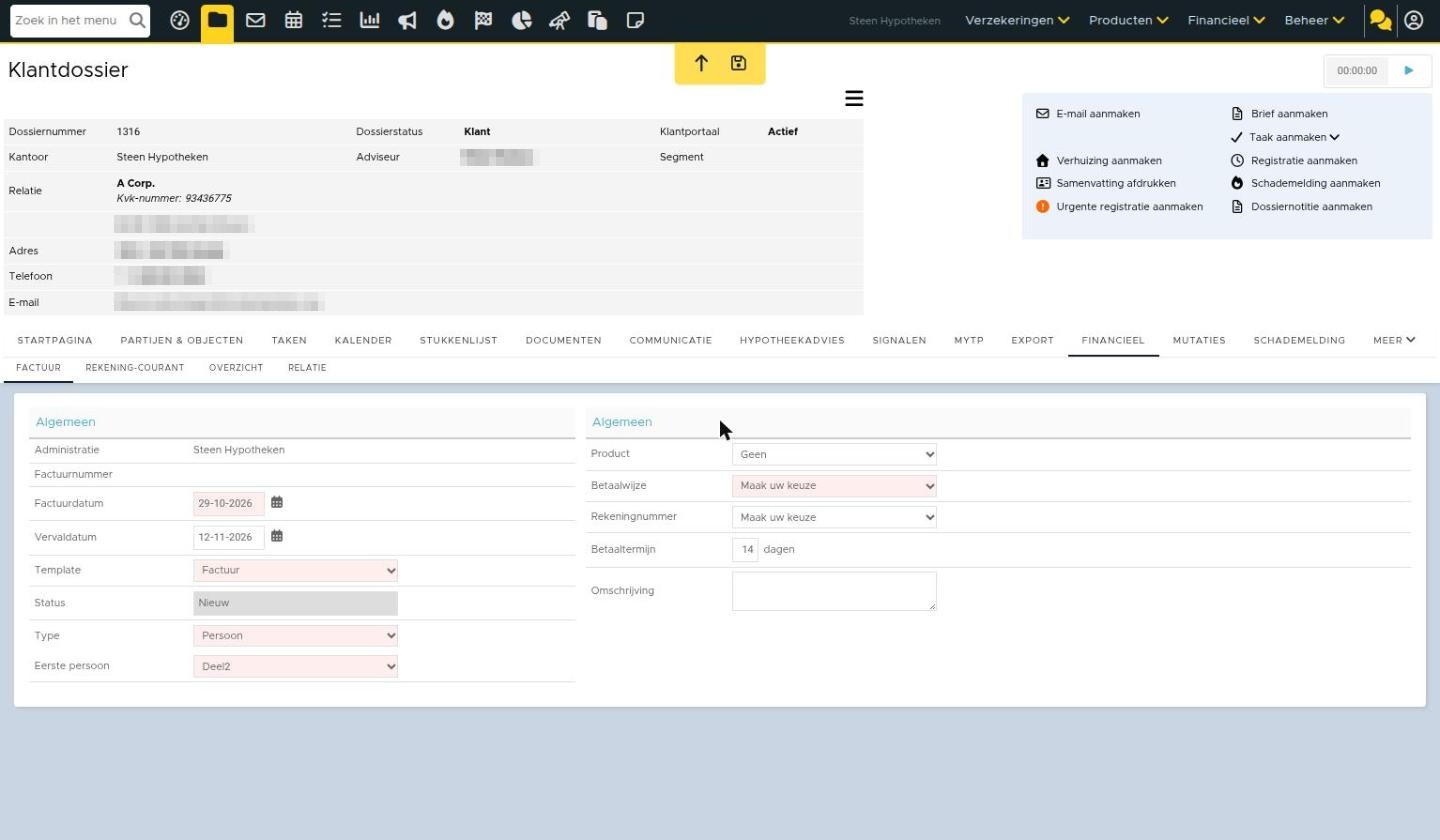
Task: Open Factuurdatum calendar picker
Action: (277, 502)
